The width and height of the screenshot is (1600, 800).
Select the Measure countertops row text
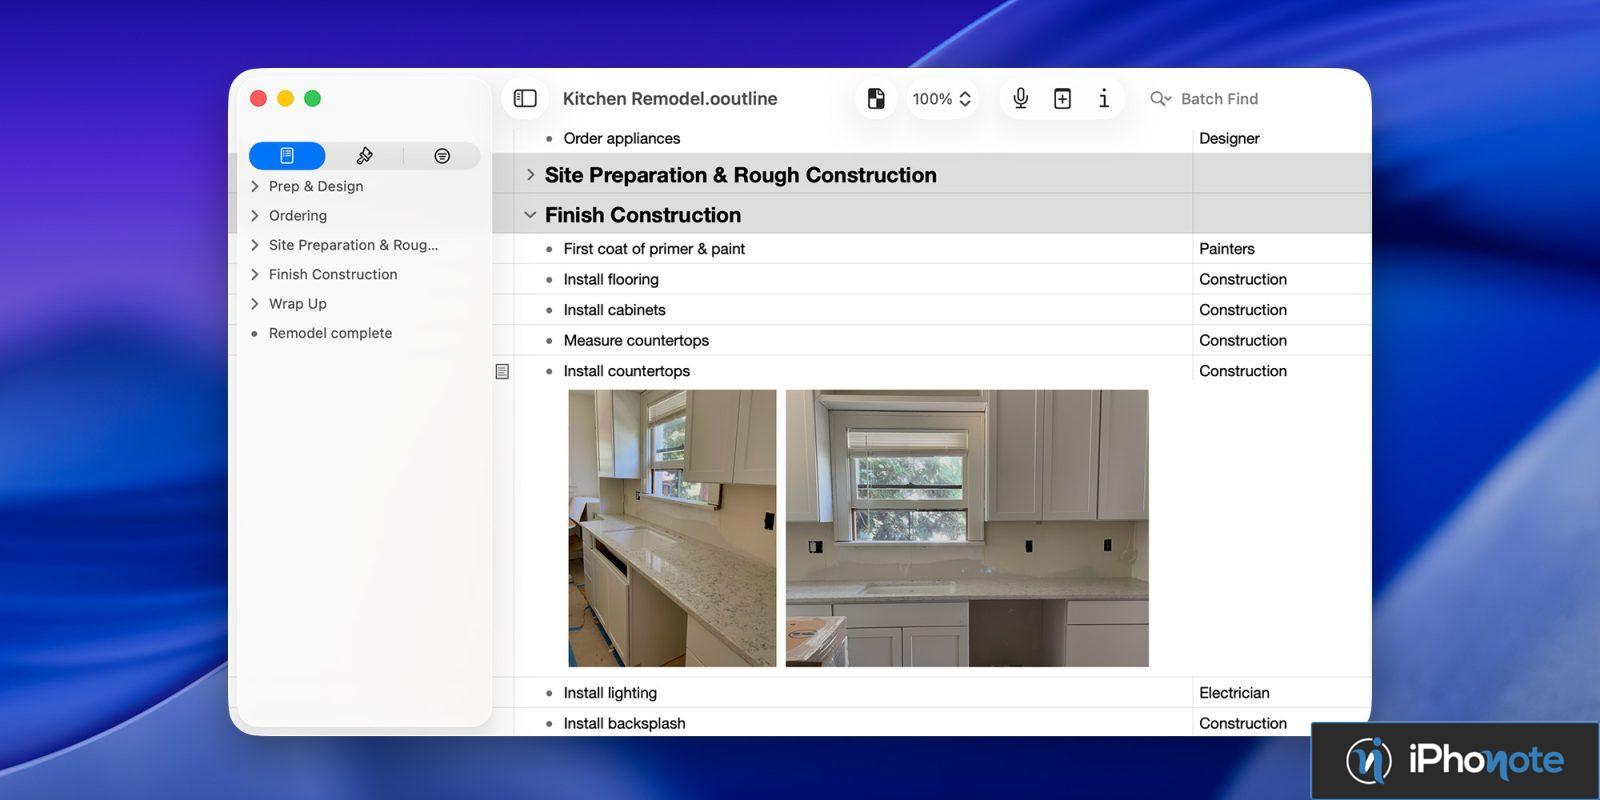[x=636, y=340]
